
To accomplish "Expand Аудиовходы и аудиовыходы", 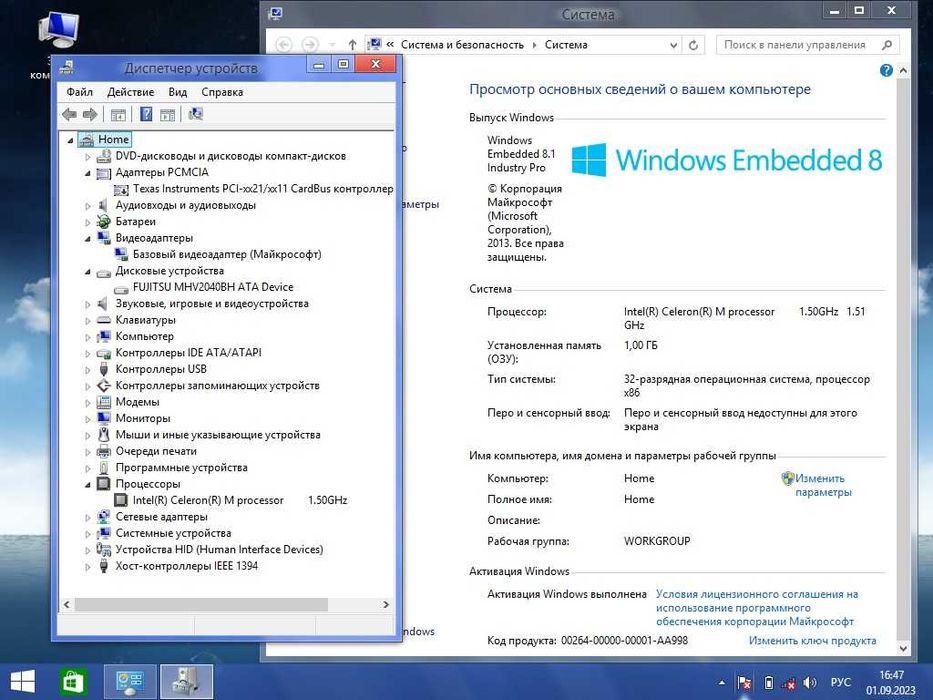I will tap(87, 206).
